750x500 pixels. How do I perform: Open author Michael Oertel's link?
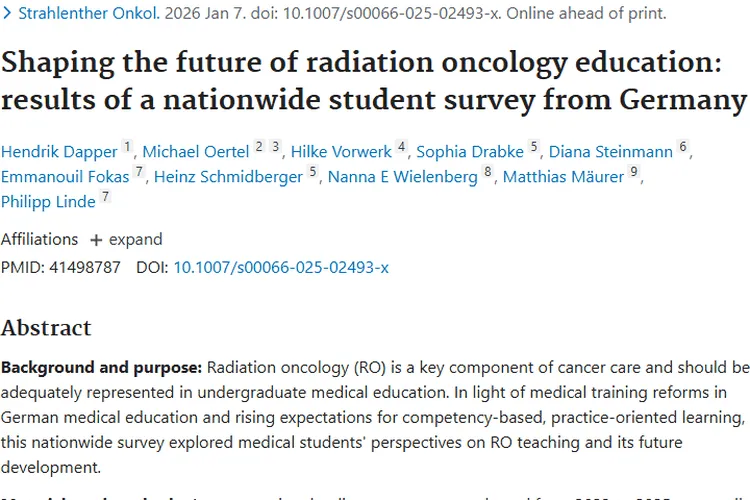[196, 152]
